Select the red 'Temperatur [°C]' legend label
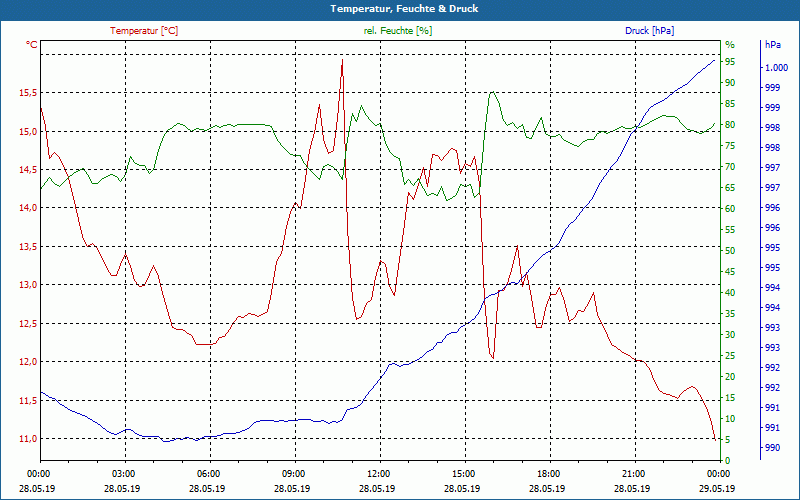Screen dimensions: 800x500 (144, 31)
